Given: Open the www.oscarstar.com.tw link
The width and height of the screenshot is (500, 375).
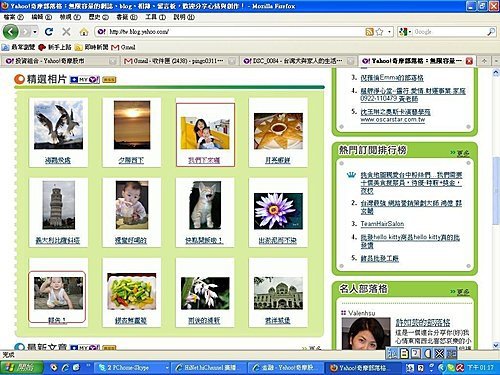Looking at the screenshot, I should pyautogui.click(x=393, y=120).
